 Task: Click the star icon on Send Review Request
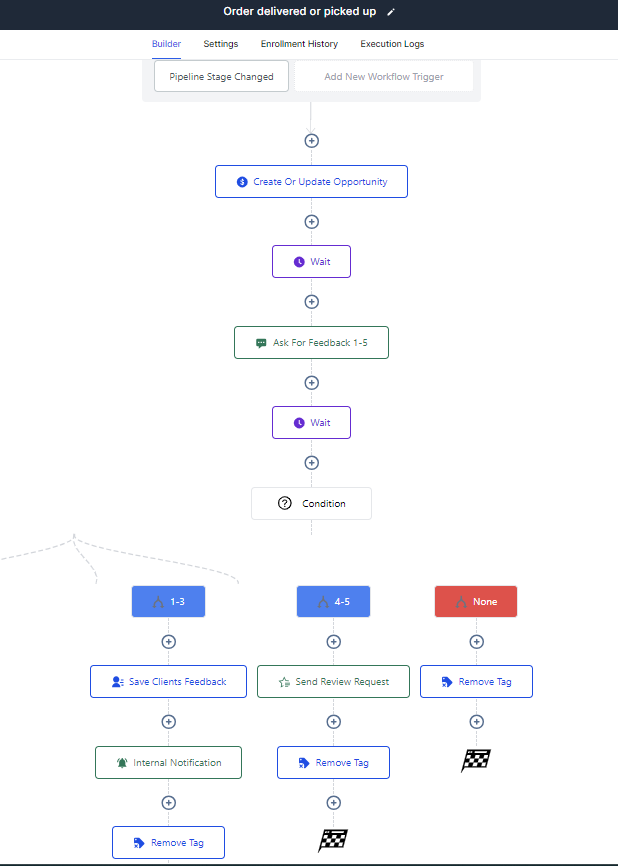pos(283,681)
